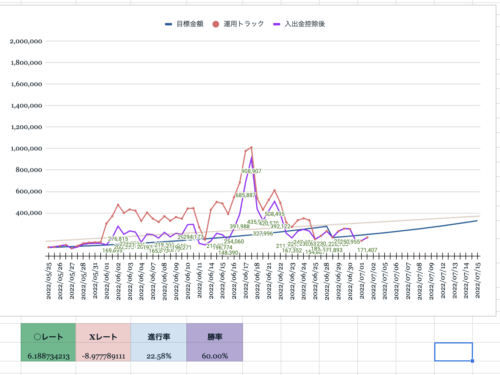Image resolution: width=500 pixels, height=375 pixels.
Task: Click the 1,800,000 y-axis label
Action: [26, 63]
